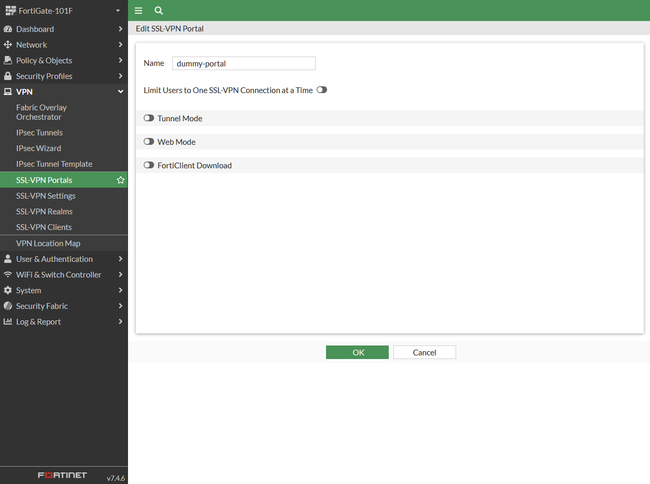This screenshot has height=484, width=650.
Task: Click the v7.4.6 version text
Action: 116,478
